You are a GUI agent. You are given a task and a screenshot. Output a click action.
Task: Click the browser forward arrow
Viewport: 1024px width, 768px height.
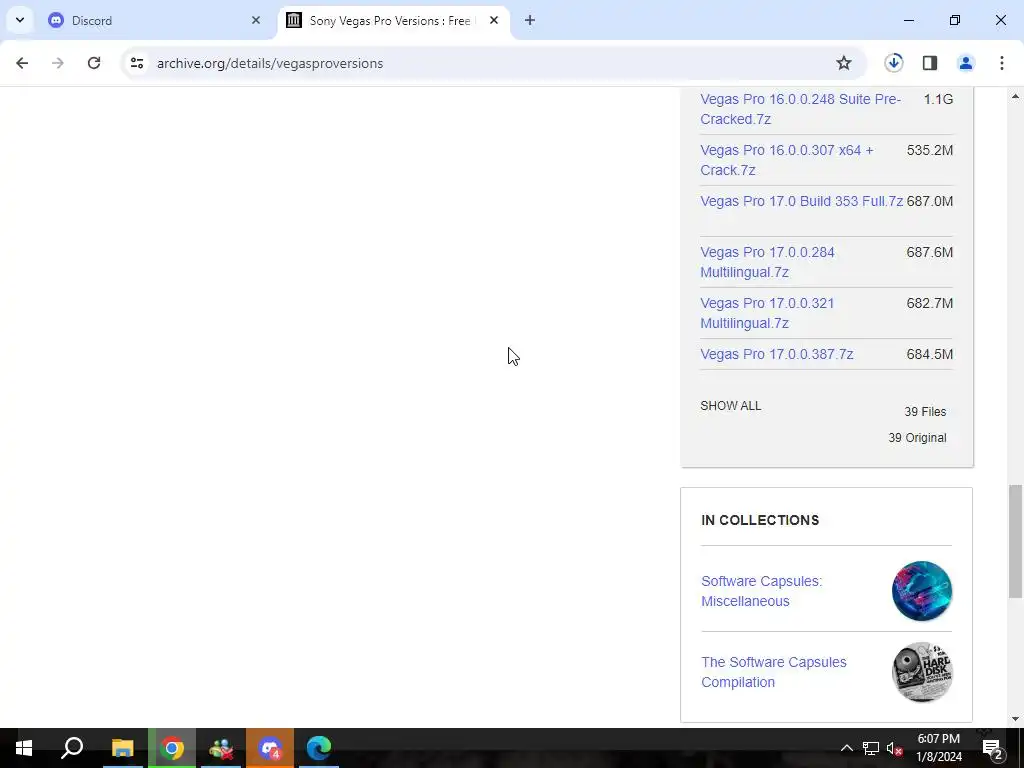pyautogui.click(x=58, y=63)
